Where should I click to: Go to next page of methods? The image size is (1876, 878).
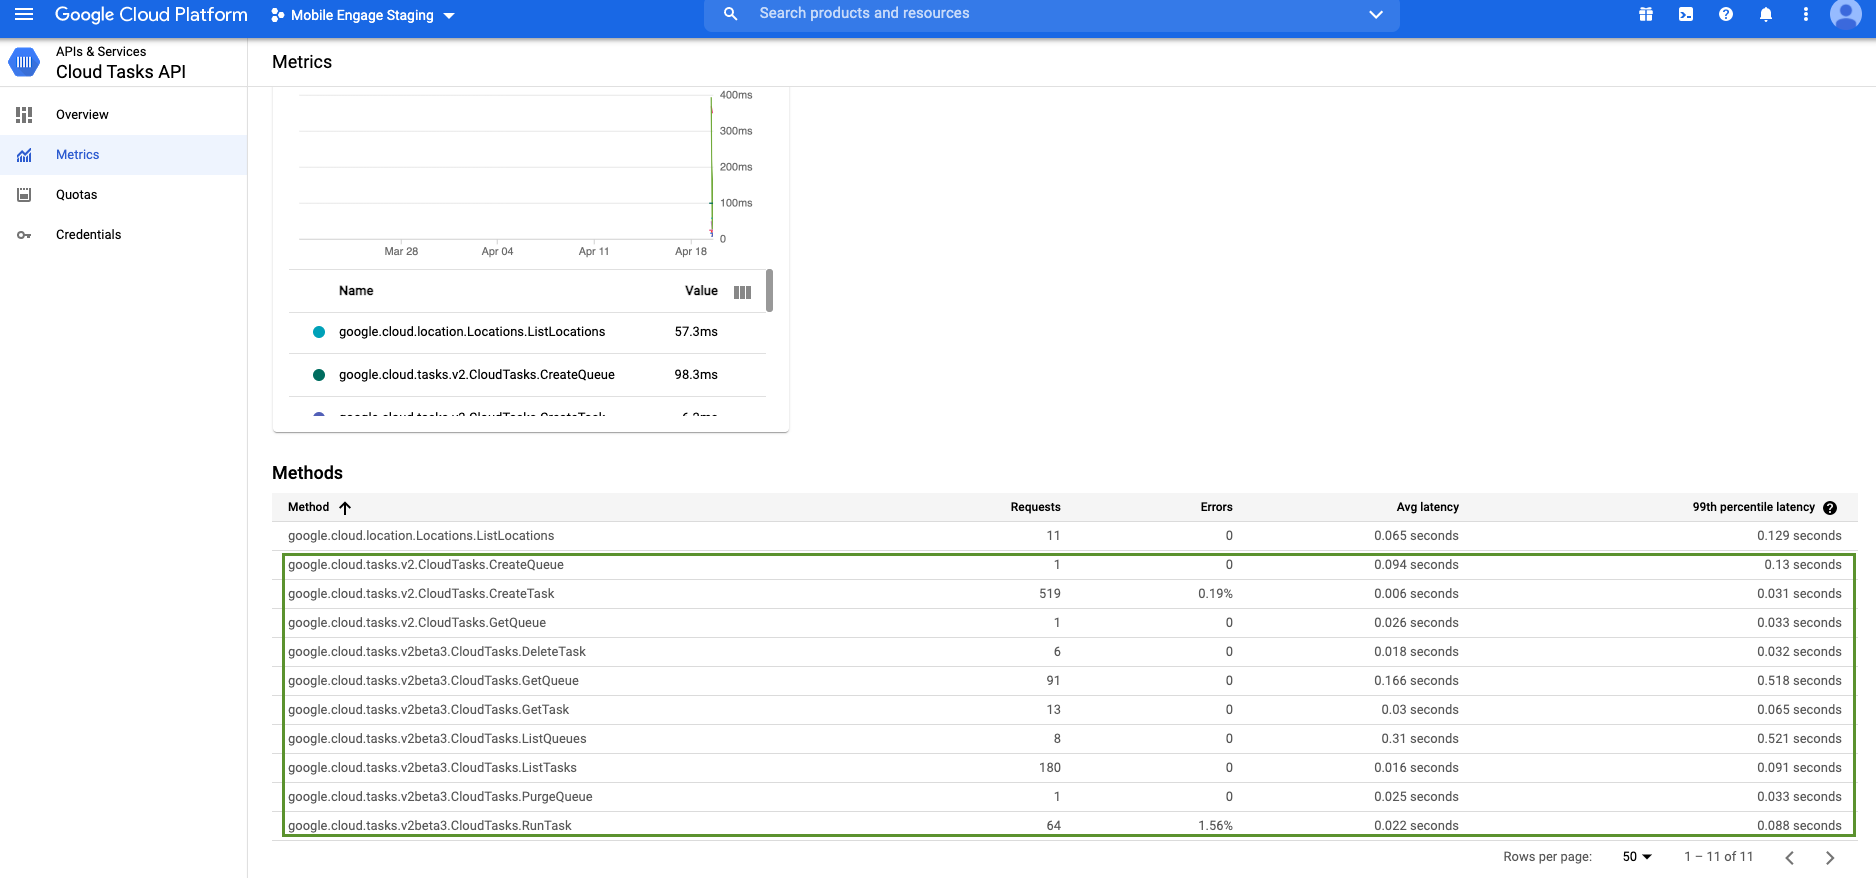coord(1830,858)
